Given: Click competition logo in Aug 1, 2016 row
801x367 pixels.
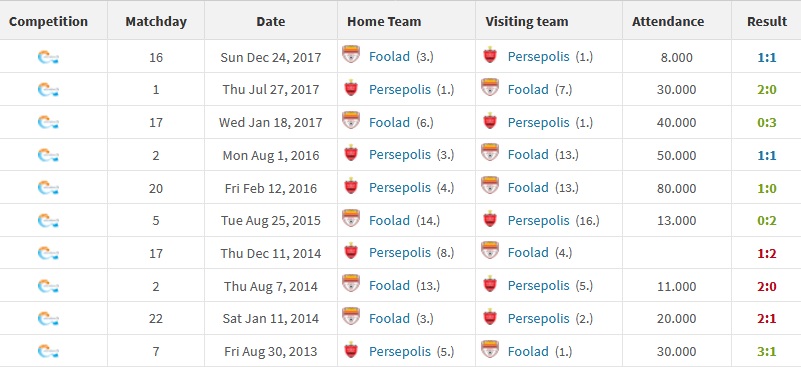Looking at the screenshot, I should pos(48,155).
